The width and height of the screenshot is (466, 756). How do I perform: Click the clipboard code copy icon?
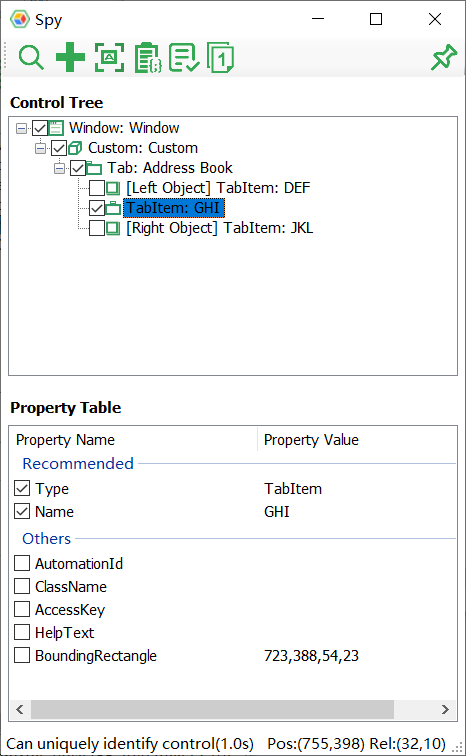click(x=147, y=58)
